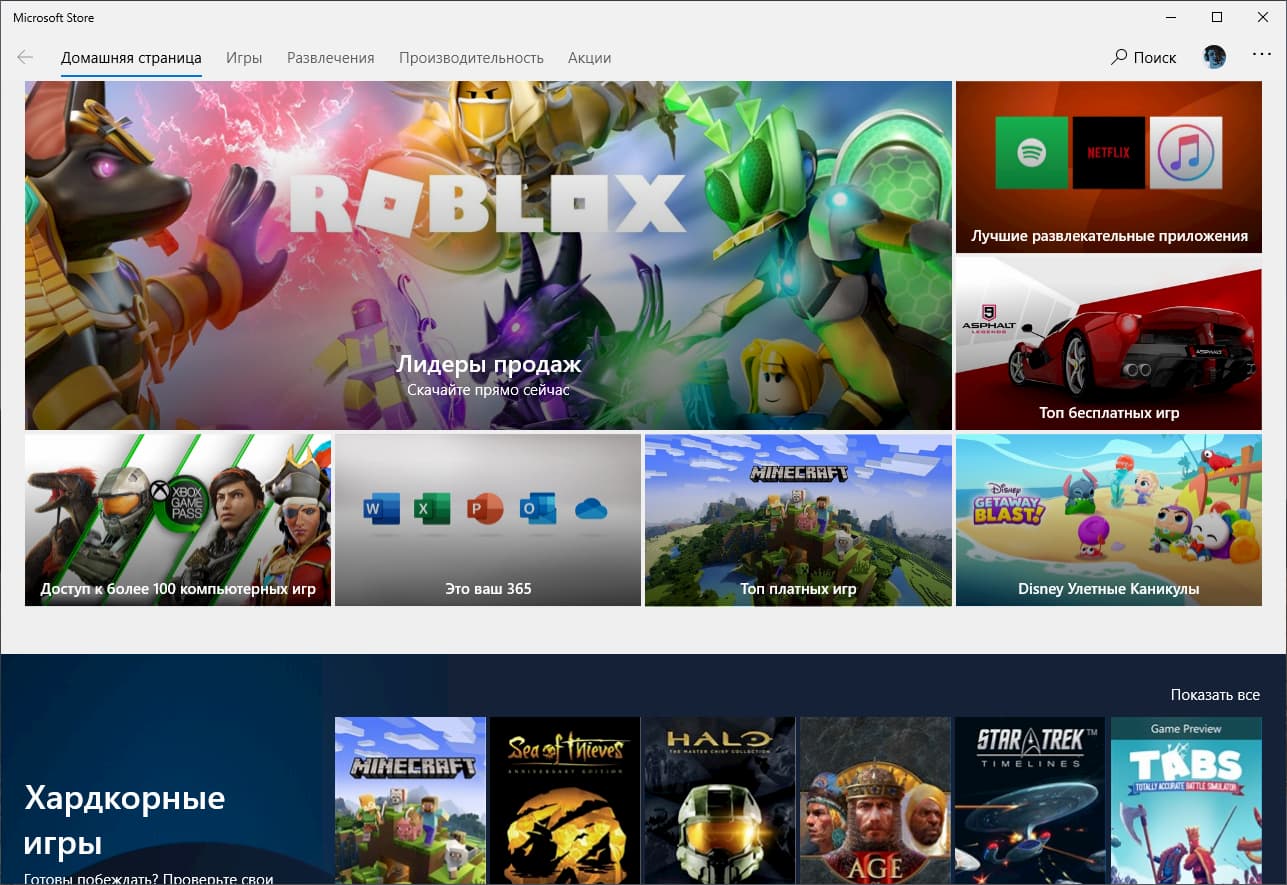This screenshot has height=885, width=1287.
Task: Switch to the Развлечения tab
Action: tap(331, 58)
